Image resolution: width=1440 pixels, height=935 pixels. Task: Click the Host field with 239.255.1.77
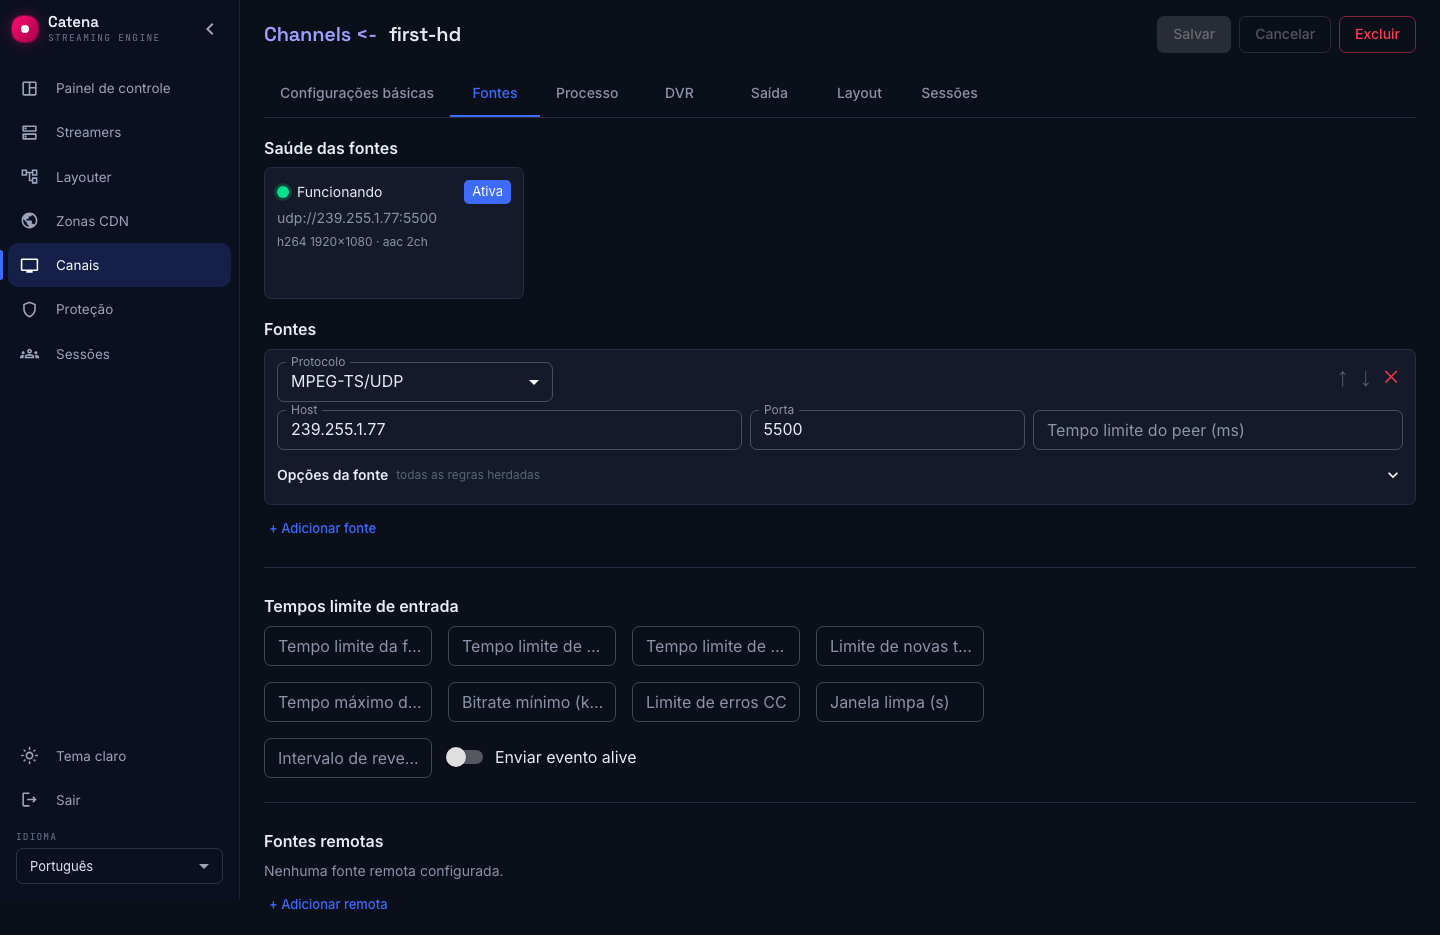(x=509, y=430)
